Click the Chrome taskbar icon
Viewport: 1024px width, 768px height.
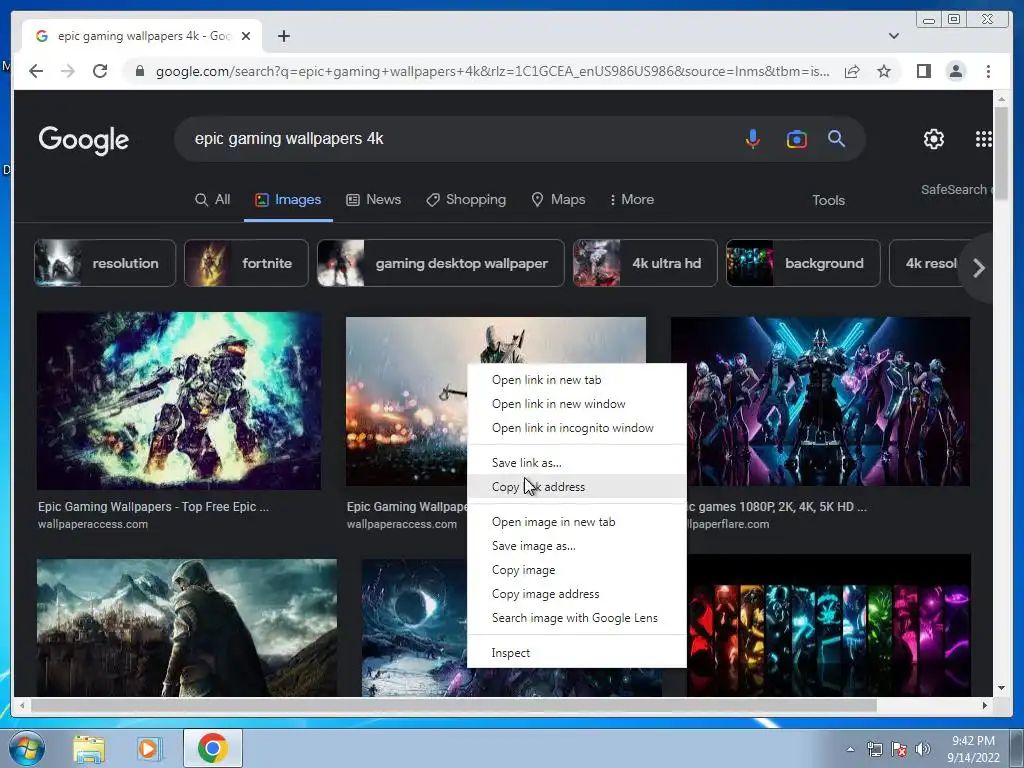point(212,748)
